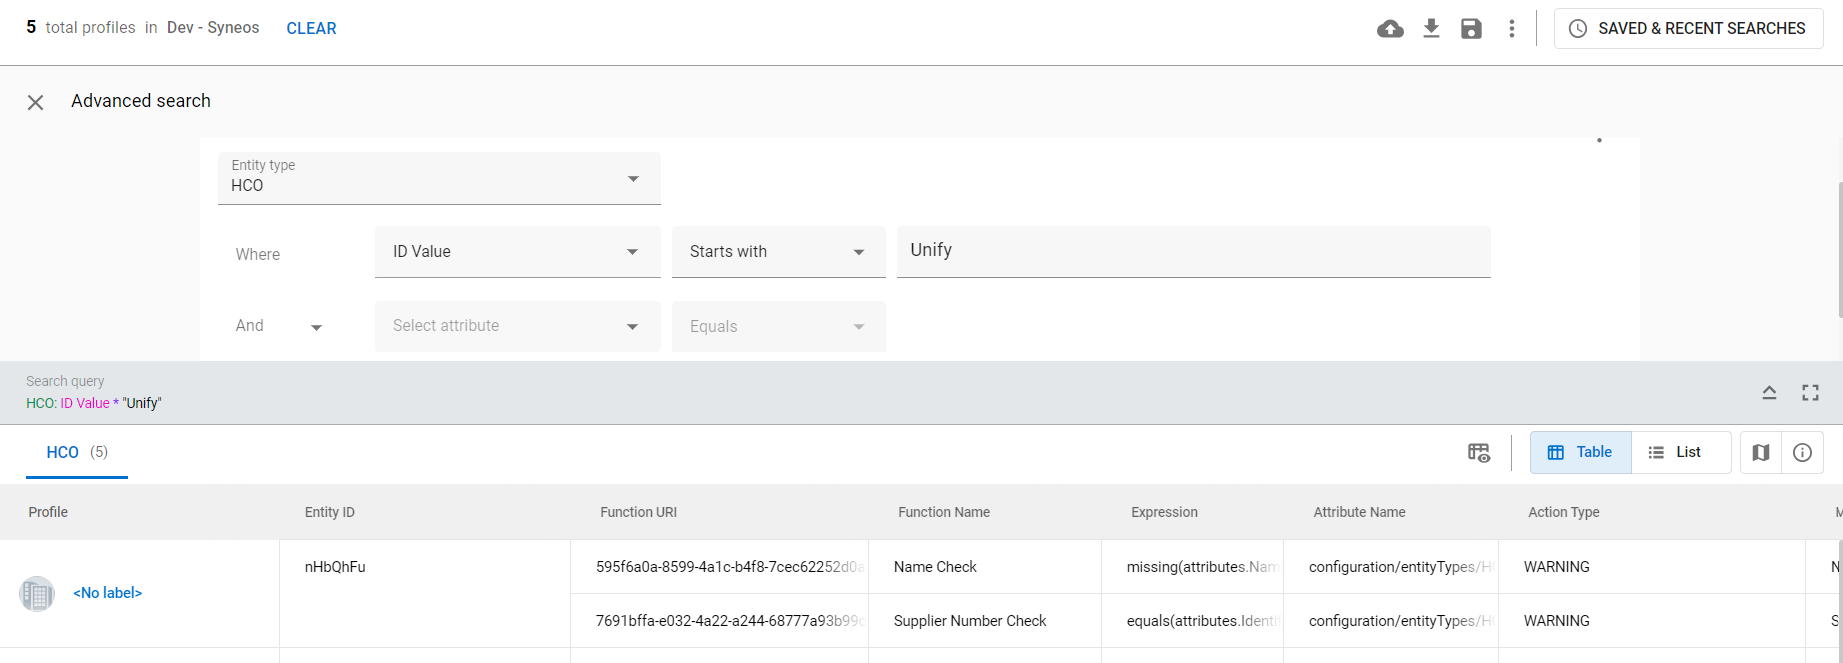
Task: Switch to Table view
Action: (x=1580, y=453)
